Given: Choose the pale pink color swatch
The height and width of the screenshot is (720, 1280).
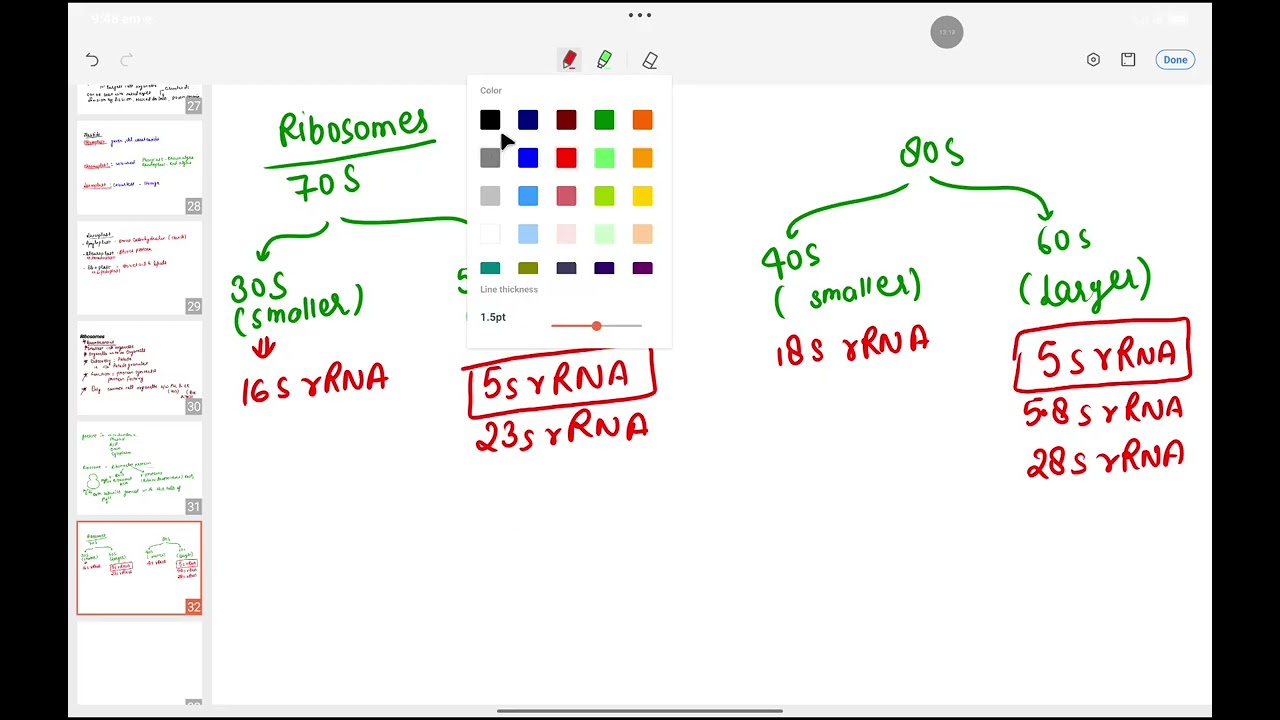Looking at the screenshot, I should point(566,234).
